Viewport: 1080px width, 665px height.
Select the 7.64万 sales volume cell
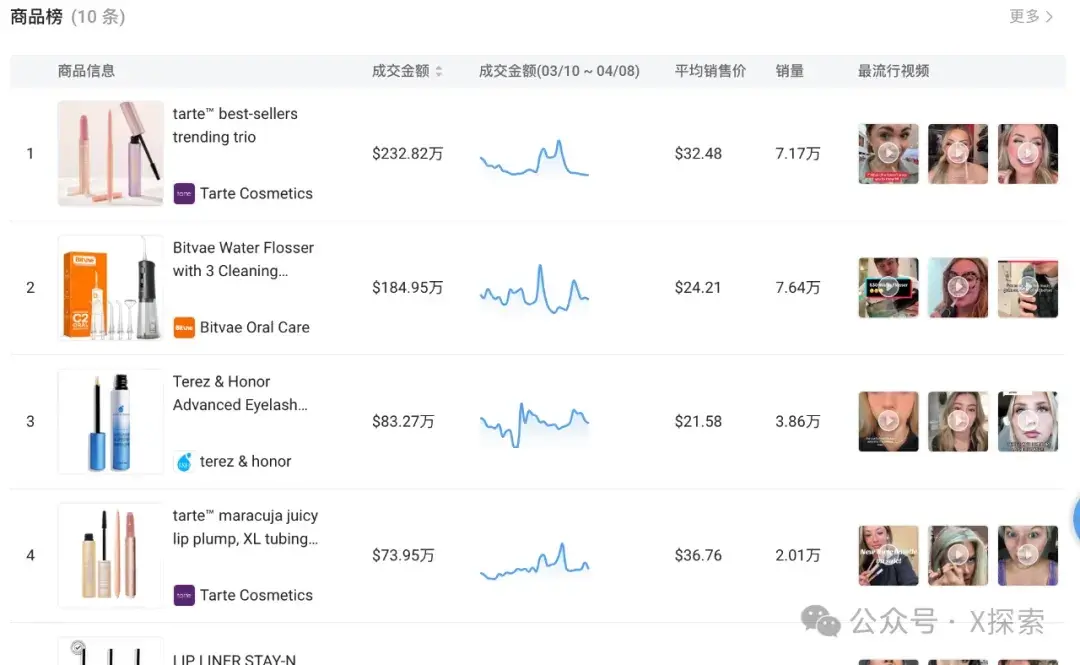(x=798, y=287)
